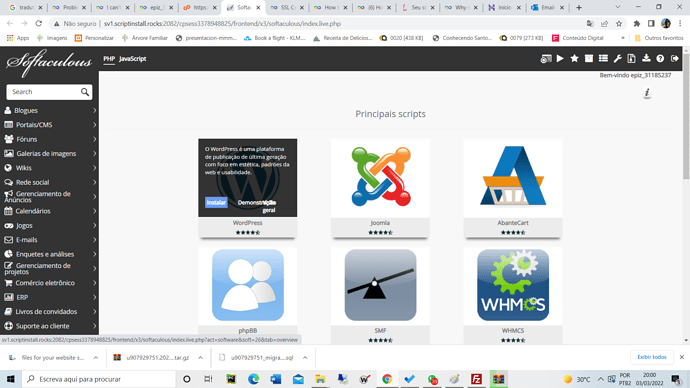Switch to the PHP scripts tab
690x388 pixels.
[109, 59]
